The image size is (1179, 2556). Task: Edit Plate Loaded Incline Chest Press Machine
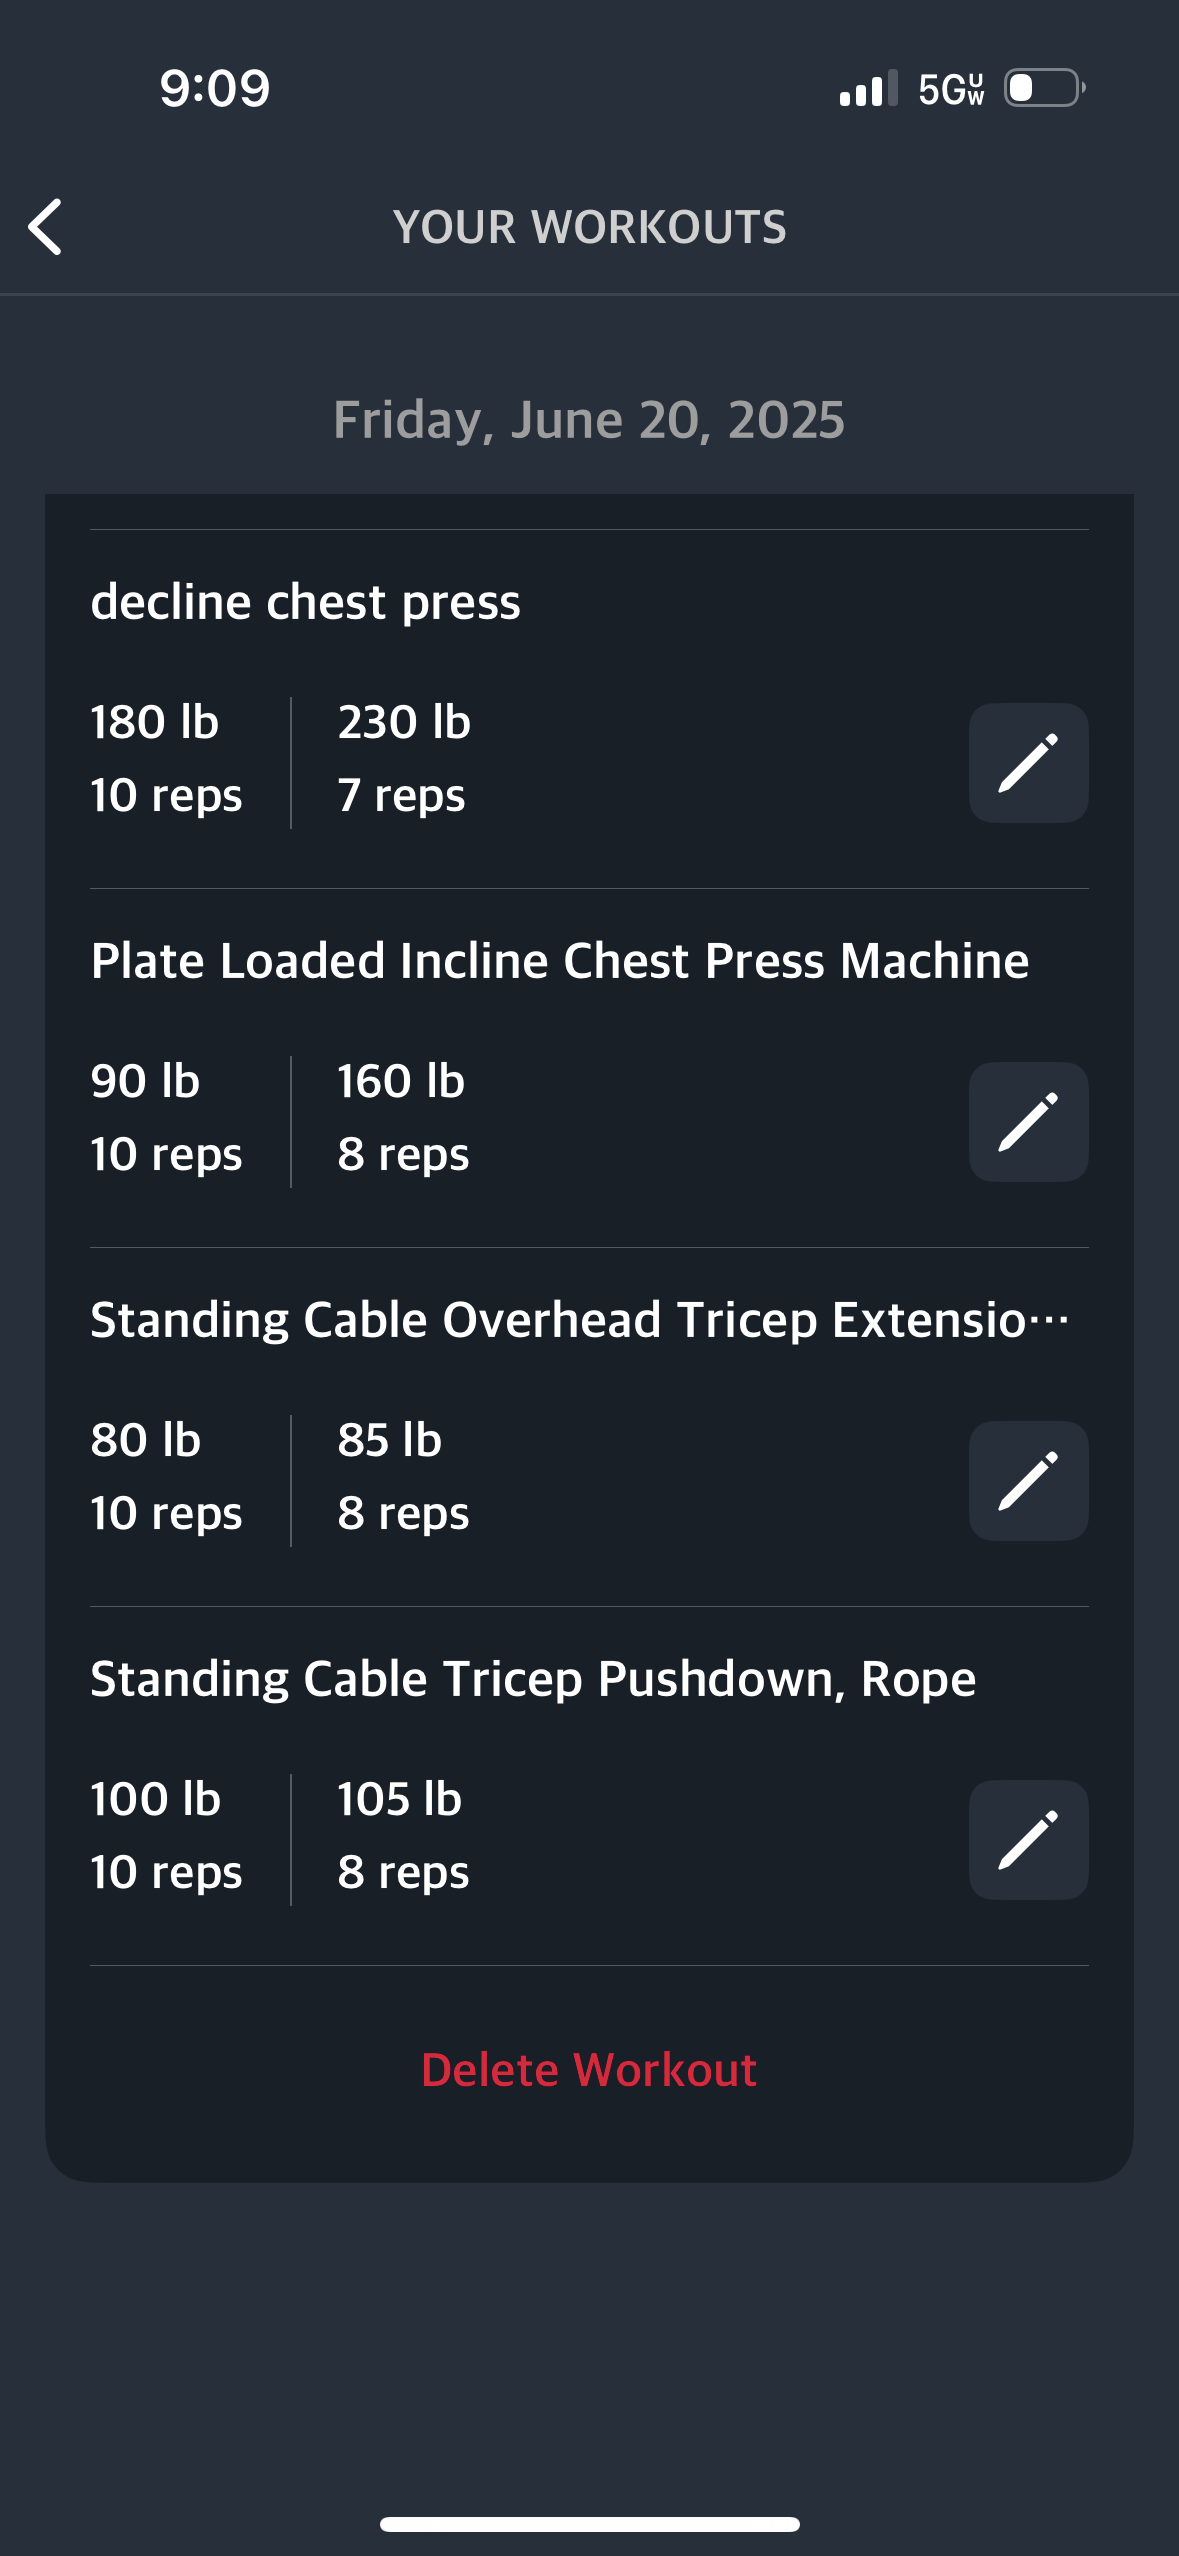[1028, 1122]
